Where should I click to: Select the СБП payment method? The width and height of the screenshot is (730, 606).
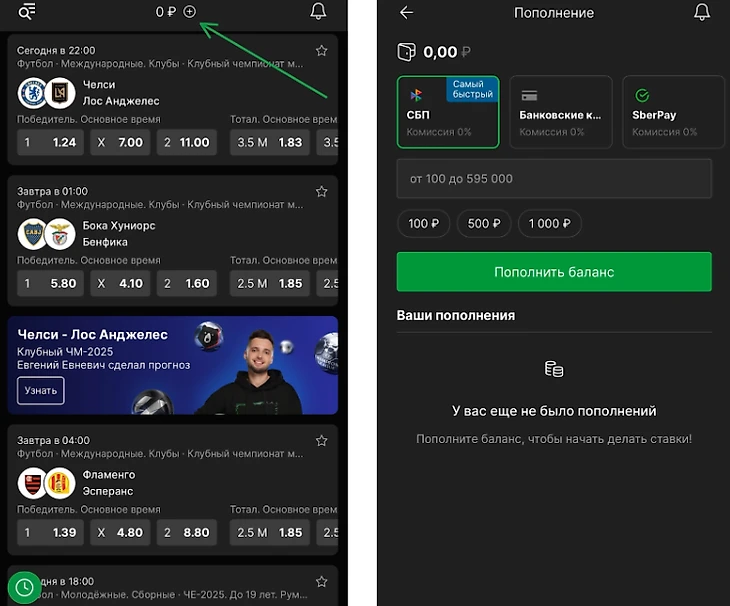[448, 112]
